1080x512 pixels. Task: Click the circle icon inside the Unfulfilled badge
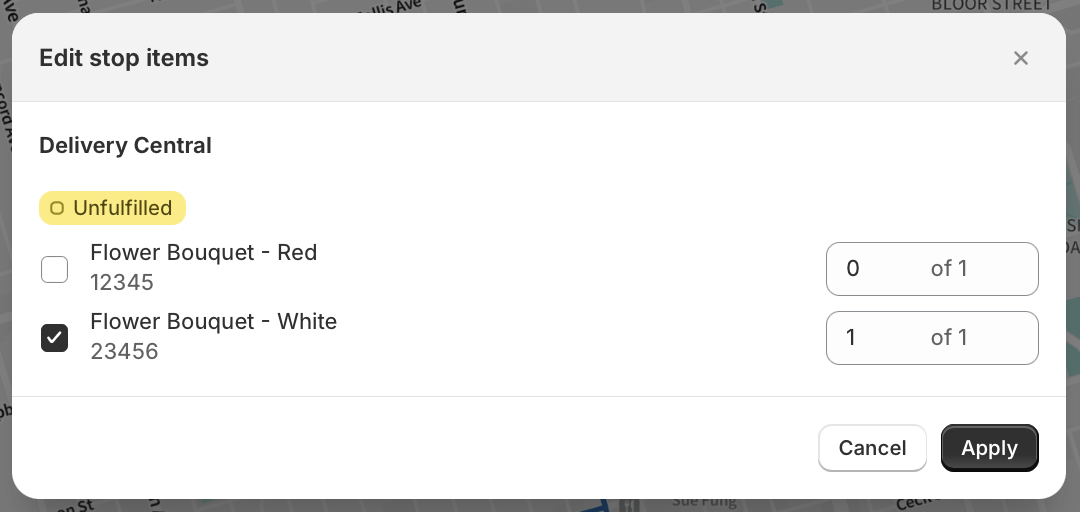(x=57, y=208)
